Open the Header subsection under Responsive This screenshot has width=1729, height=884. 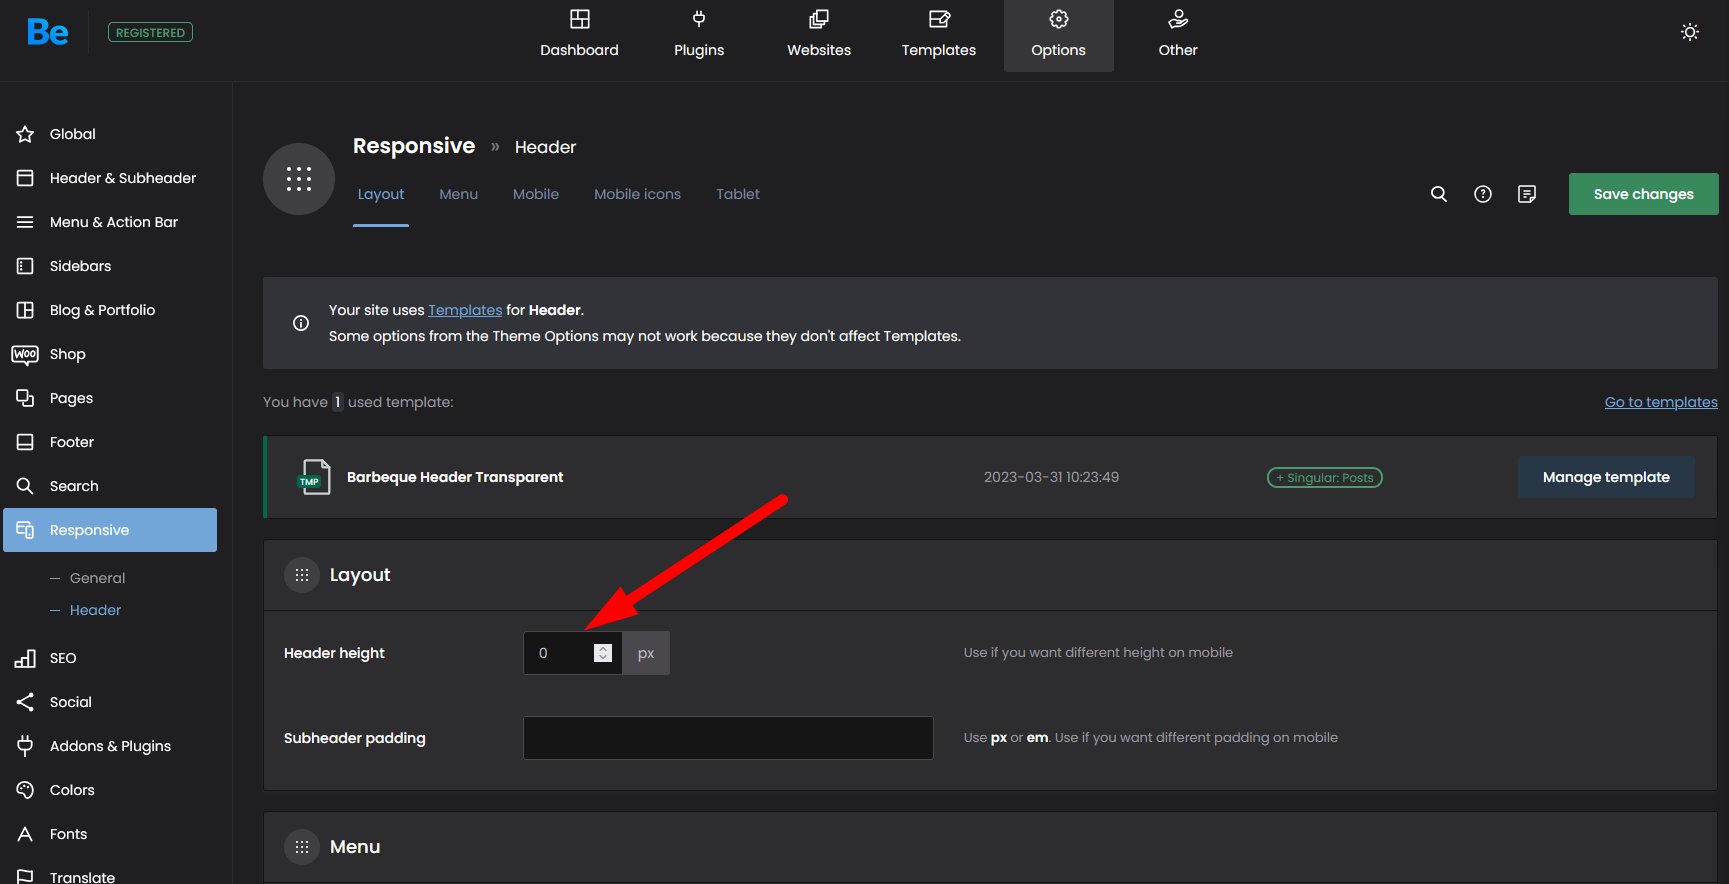click(x=95, y=610)
